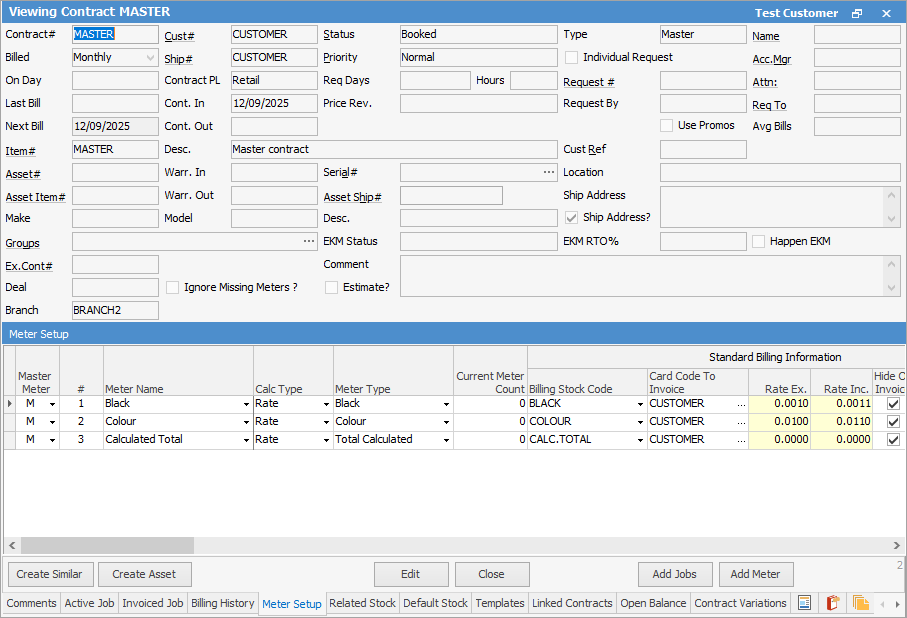This screenshot has width=907, height=618.
Task: Click the meter grid's left scroll arrow
Action: tap(12, 545)
